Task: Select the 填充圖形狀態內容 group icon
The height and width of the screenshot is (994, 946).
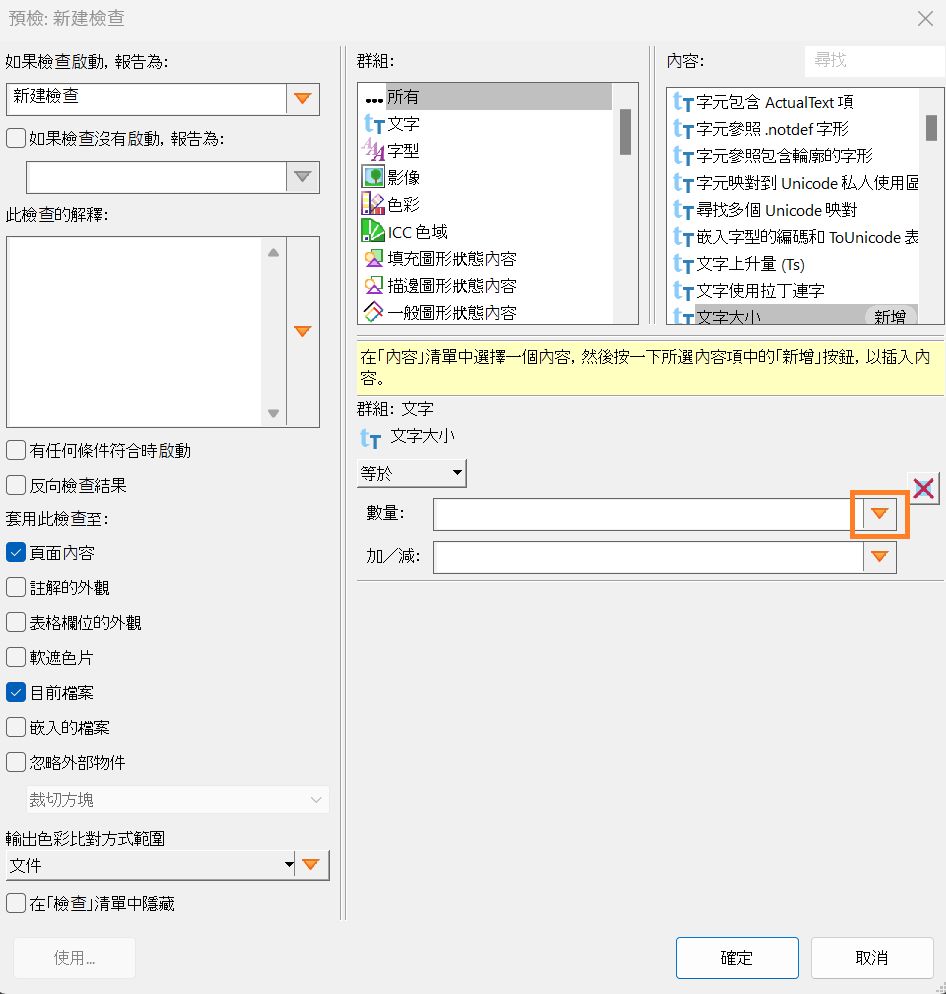Action: (374, 260)
